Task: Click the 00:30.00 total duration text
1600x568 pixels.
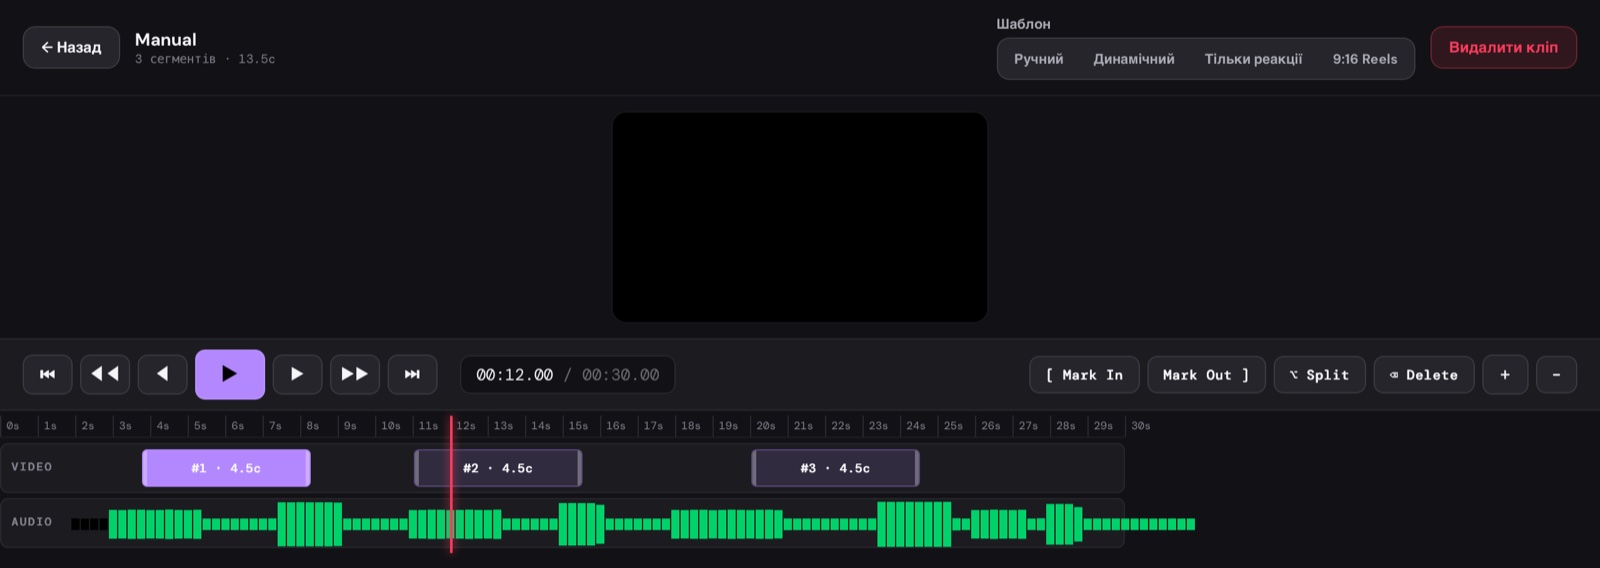Action: pyautogui.click(x=620, y=375)
